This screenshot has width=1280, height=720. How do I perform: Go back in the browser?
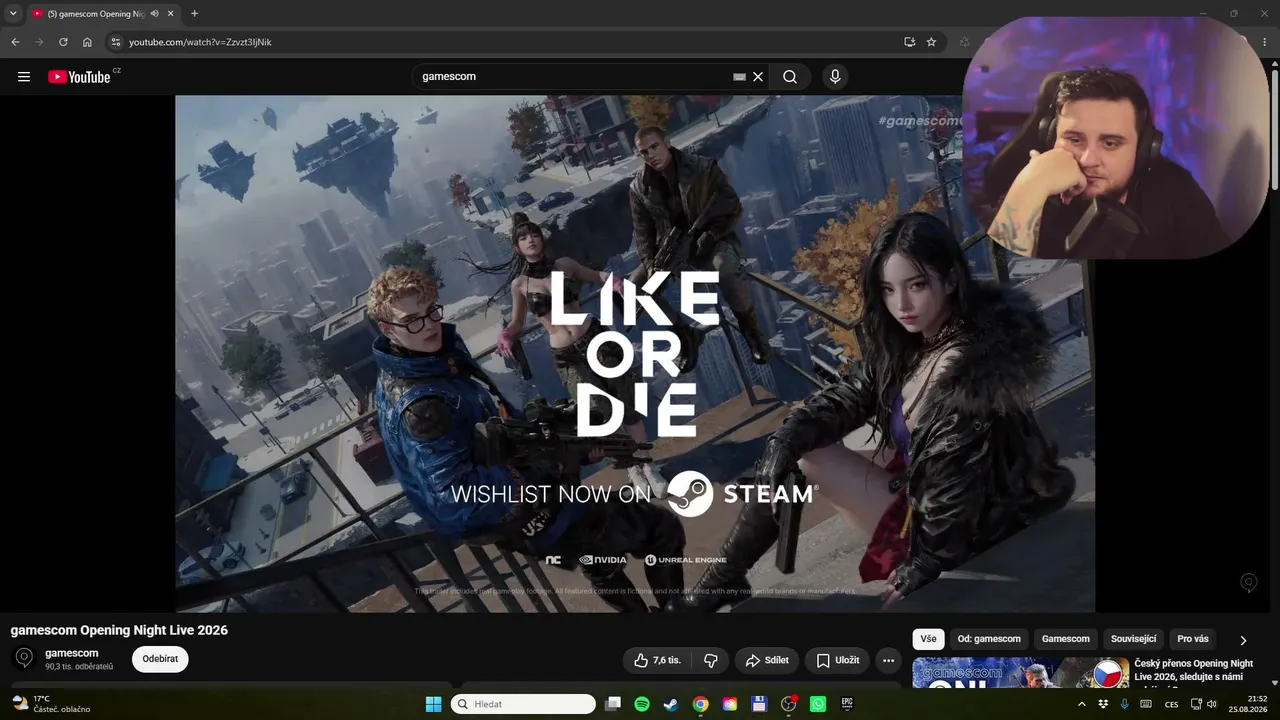tap(15, 42)
